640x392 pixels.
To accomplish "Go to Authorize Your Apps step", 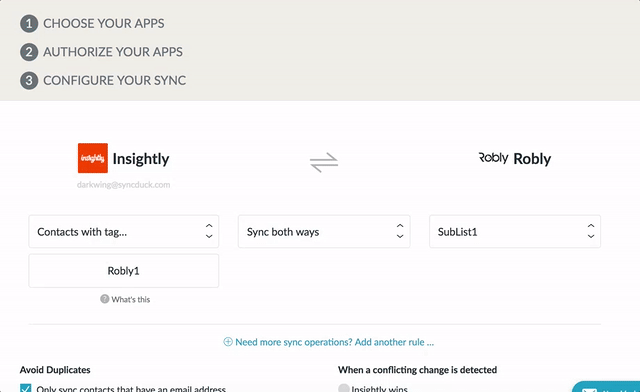I will (x=113, y=52).
